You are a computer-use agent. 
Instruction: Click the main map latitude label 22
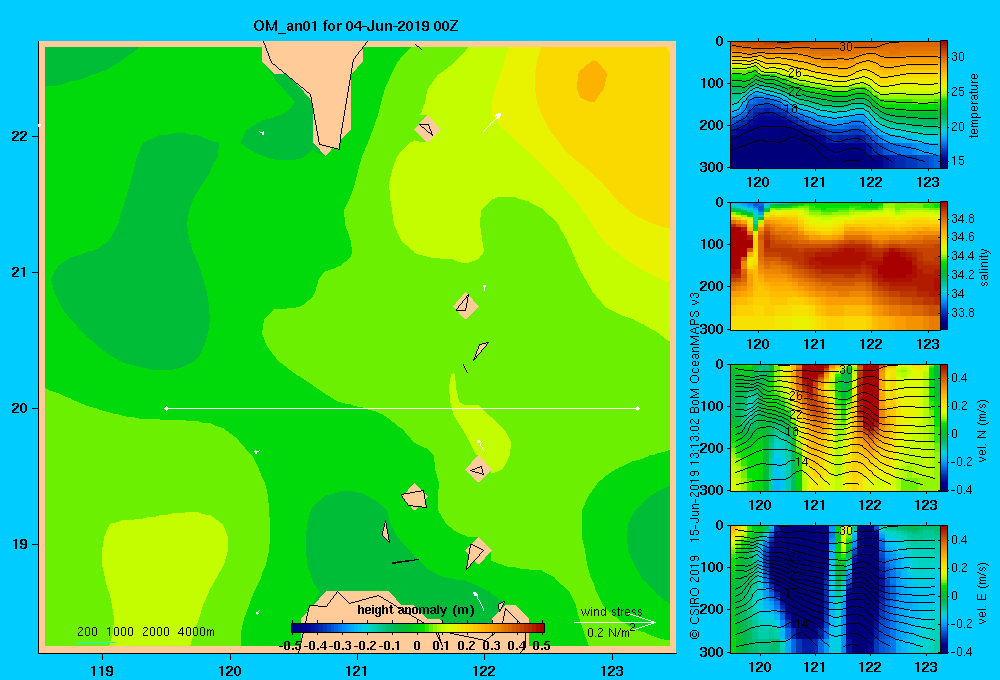(x=19, y=136)
